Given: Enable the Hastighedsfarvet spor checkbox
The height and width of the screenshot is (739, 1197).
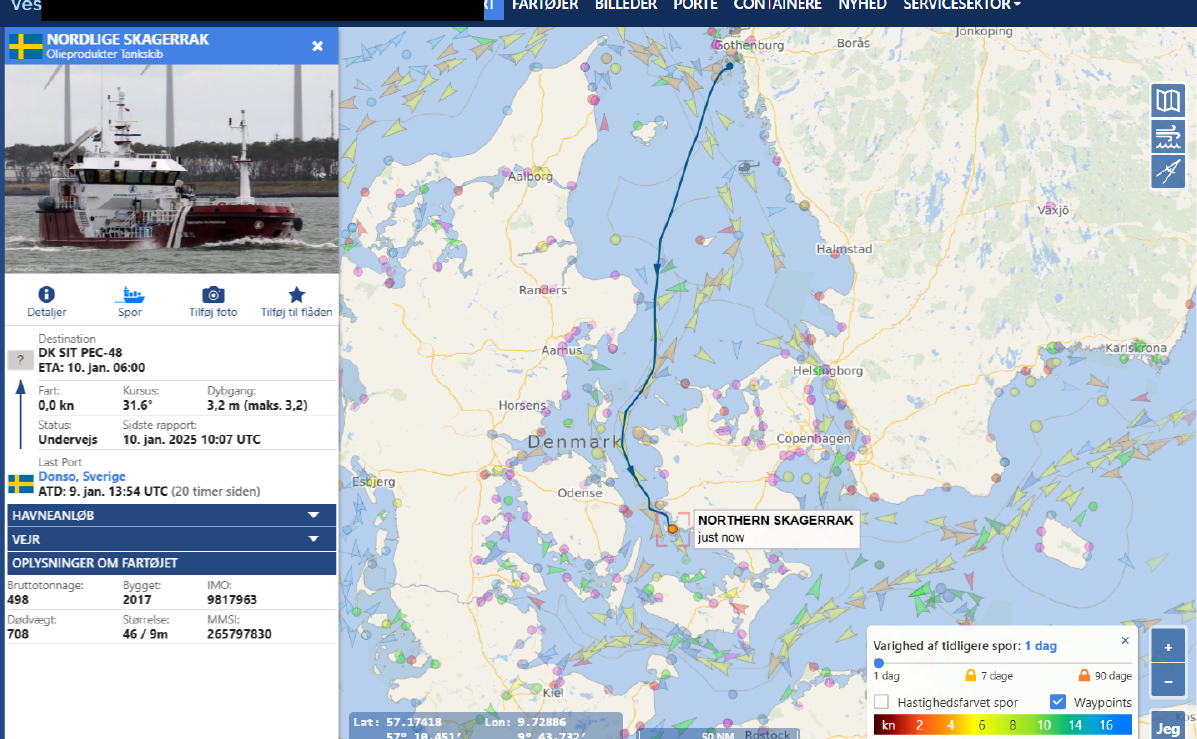Looking at the screenshot, I should click(x=882, y=702).
